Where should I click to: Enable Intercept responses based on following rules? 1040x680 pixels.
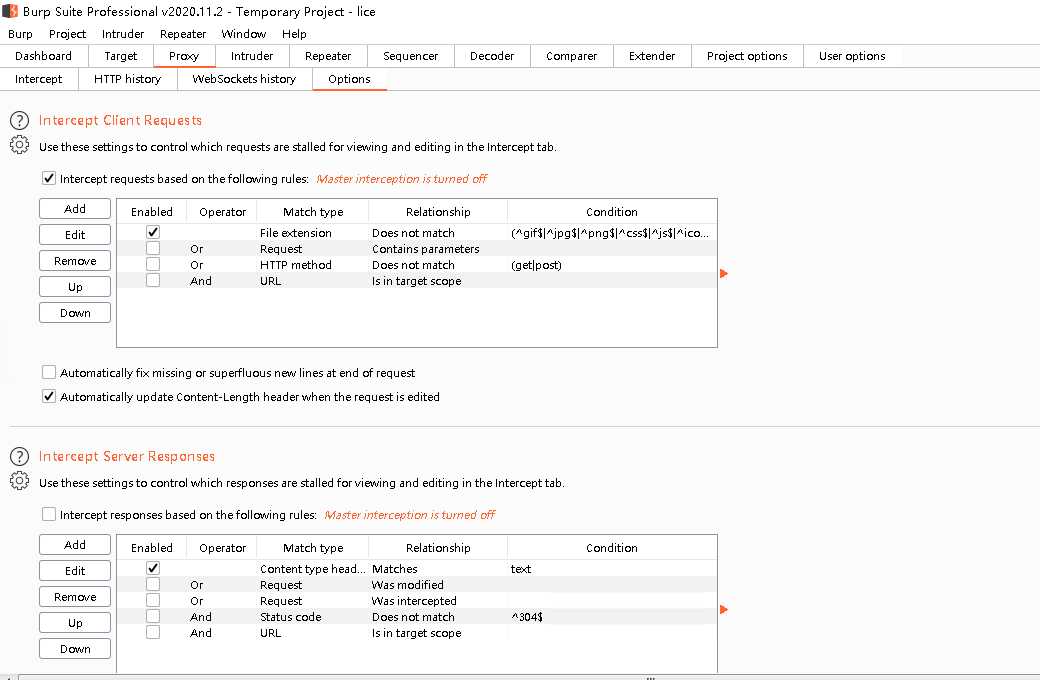[x=48, y=514]
